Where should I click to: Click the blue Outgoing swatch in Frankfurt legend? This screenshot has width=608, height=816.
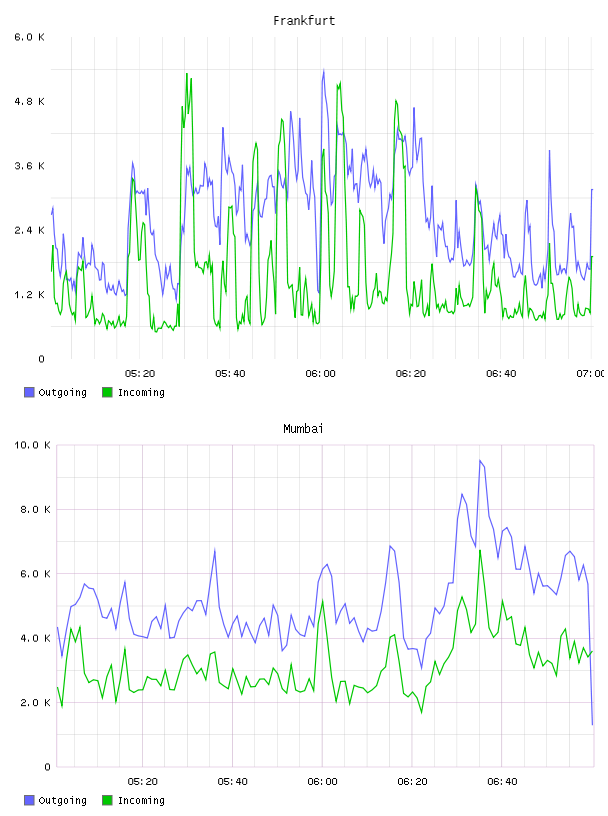pos(29,392)
